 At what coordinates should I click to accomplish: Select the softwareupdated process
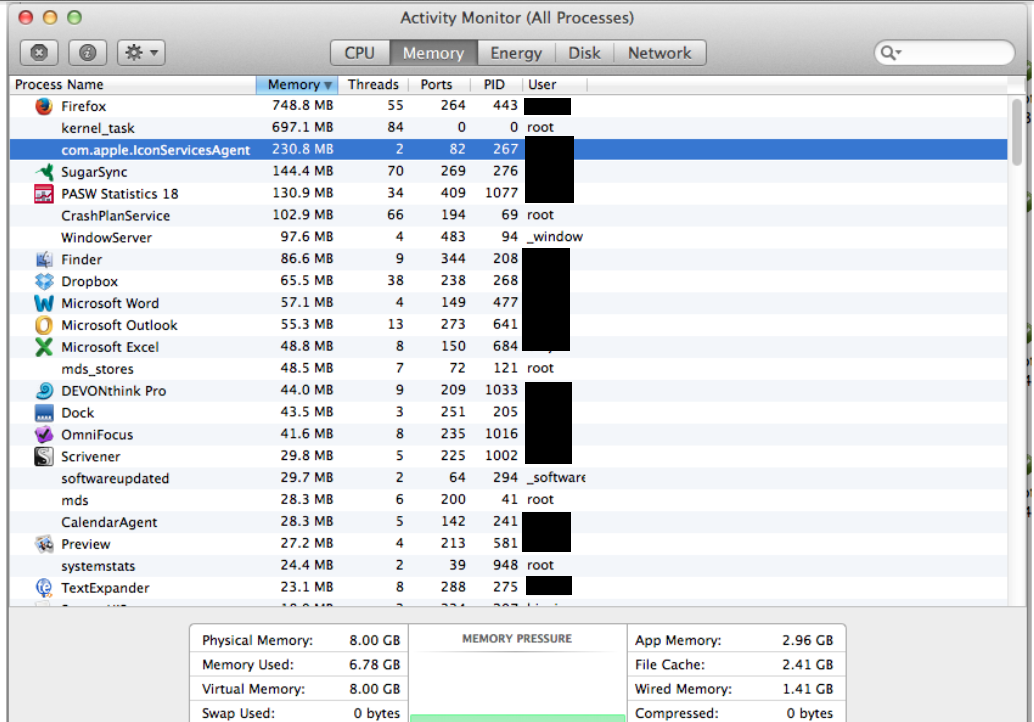tap(115, 478)
